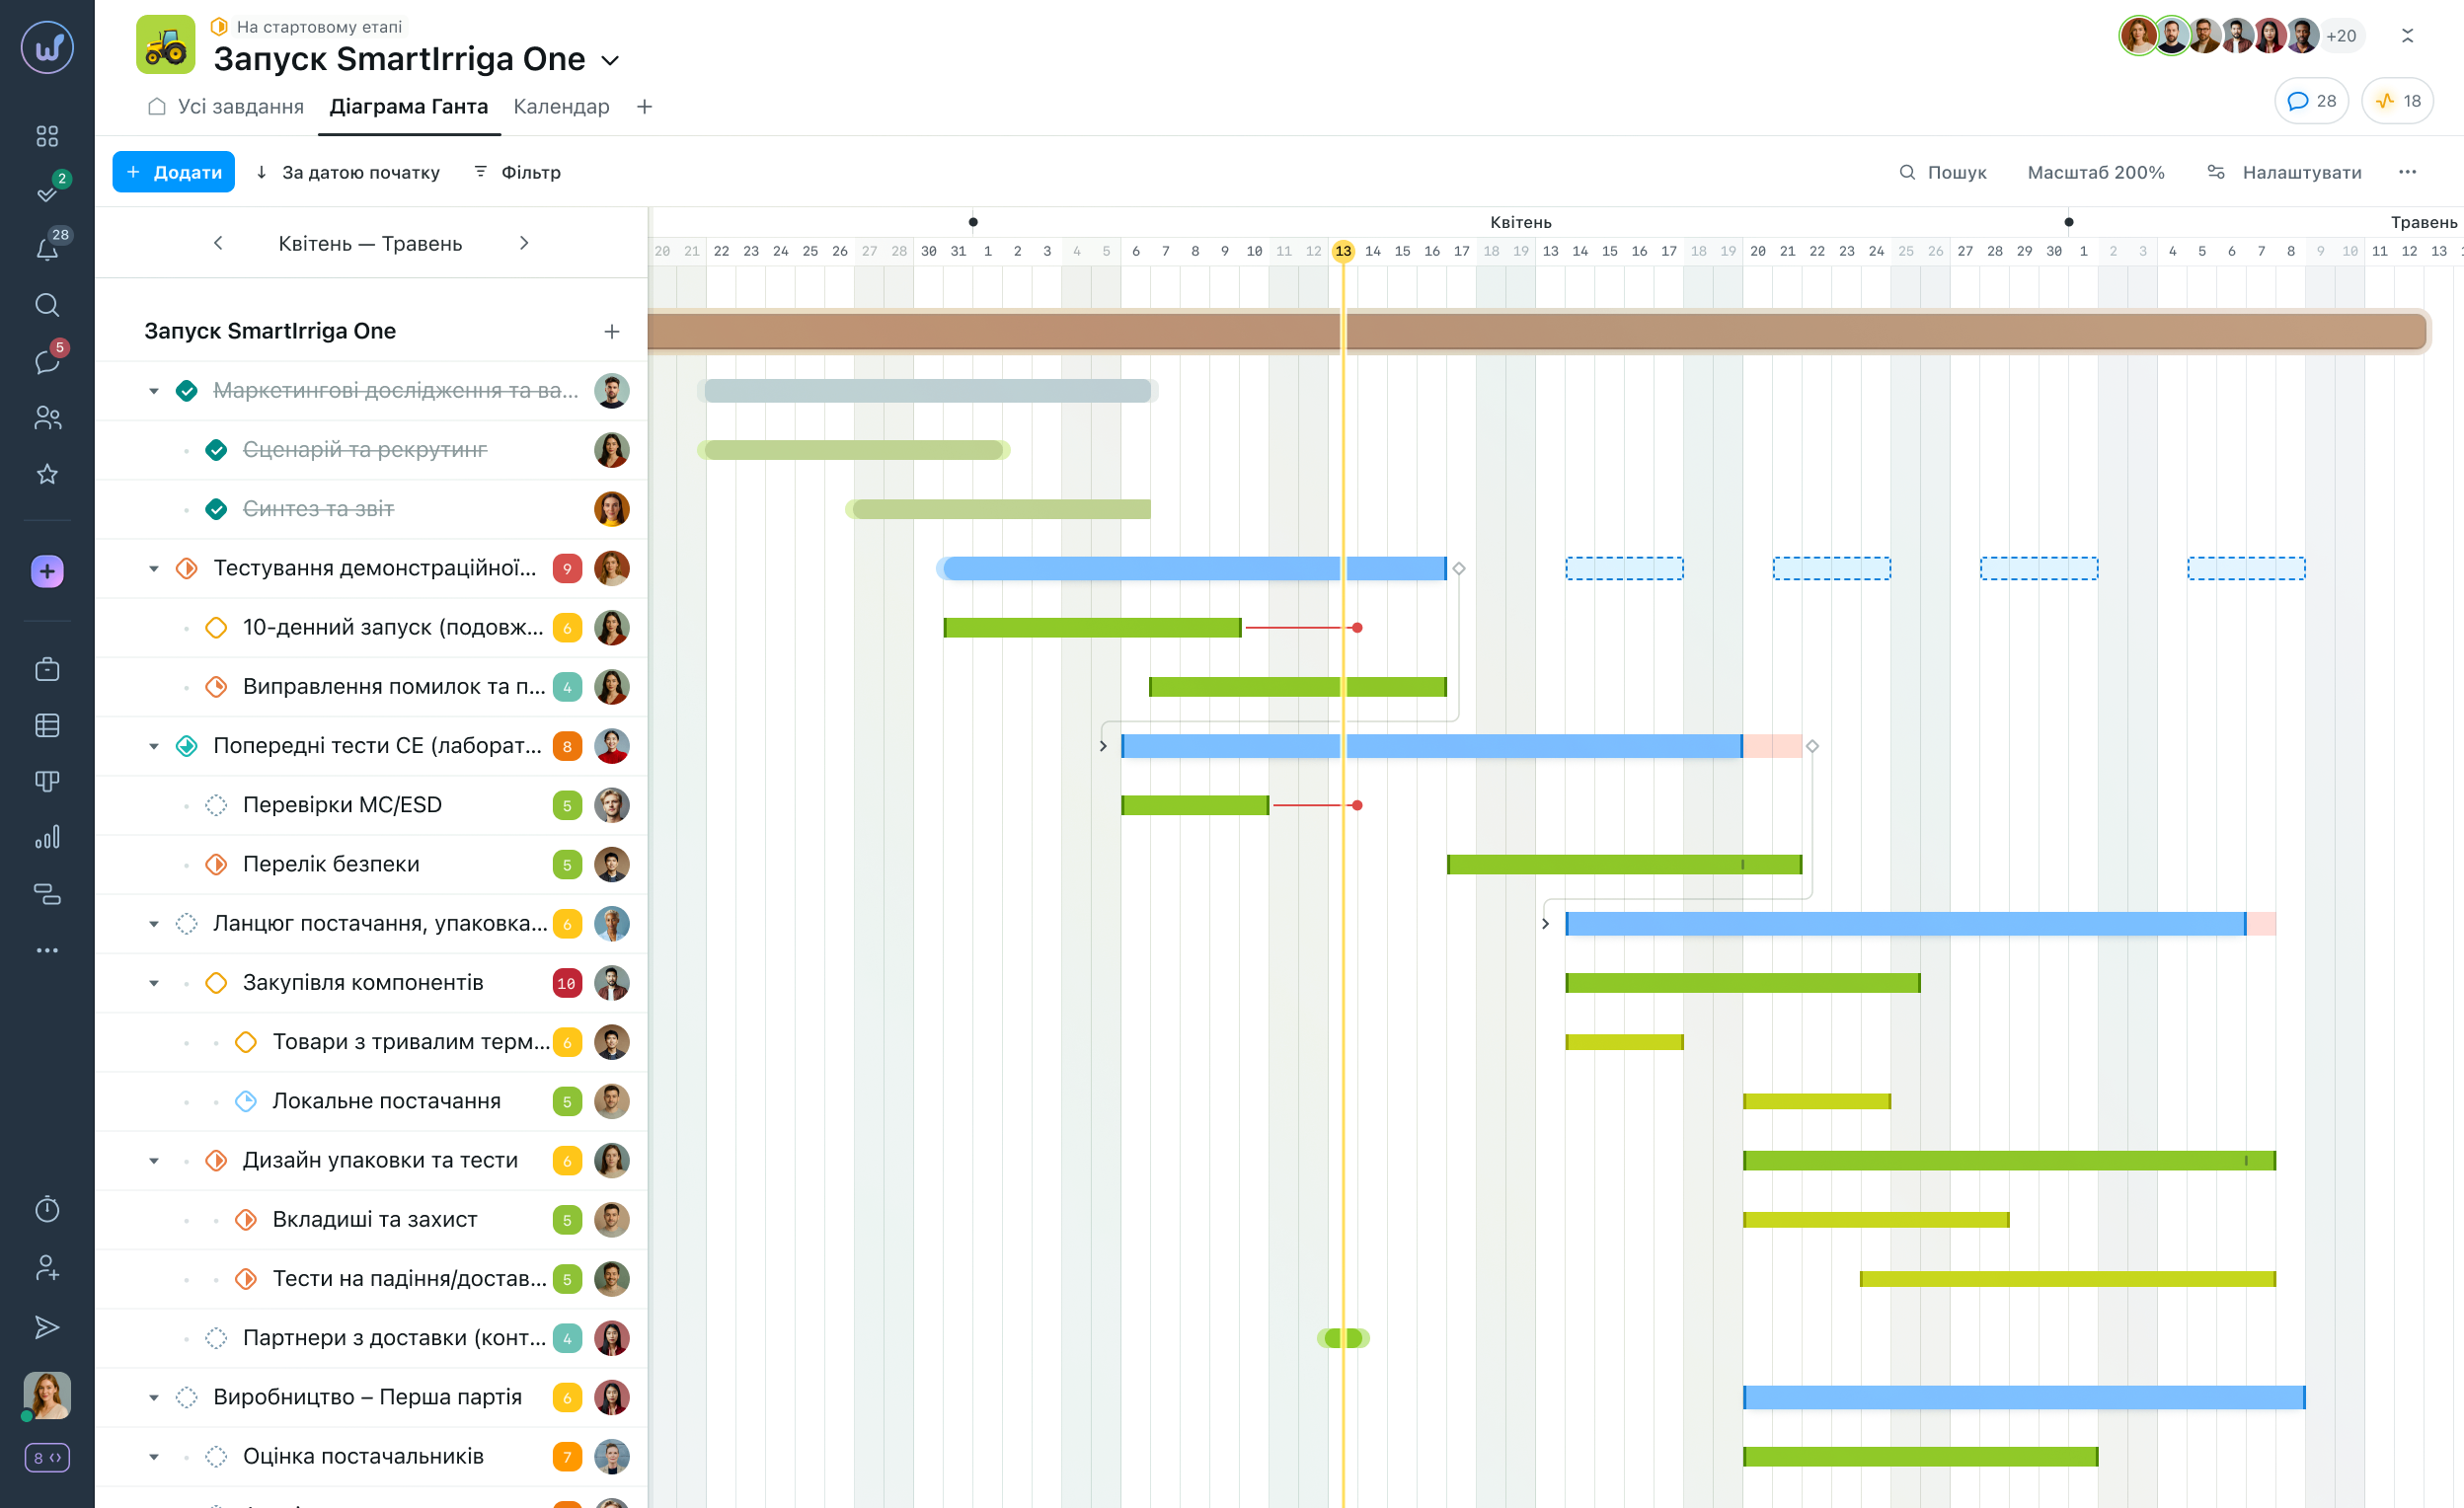Collapse 'Тестування демонстраційної' task group
The width and height of the screenshot is (2464, 1508).
[x=154, y=569]
